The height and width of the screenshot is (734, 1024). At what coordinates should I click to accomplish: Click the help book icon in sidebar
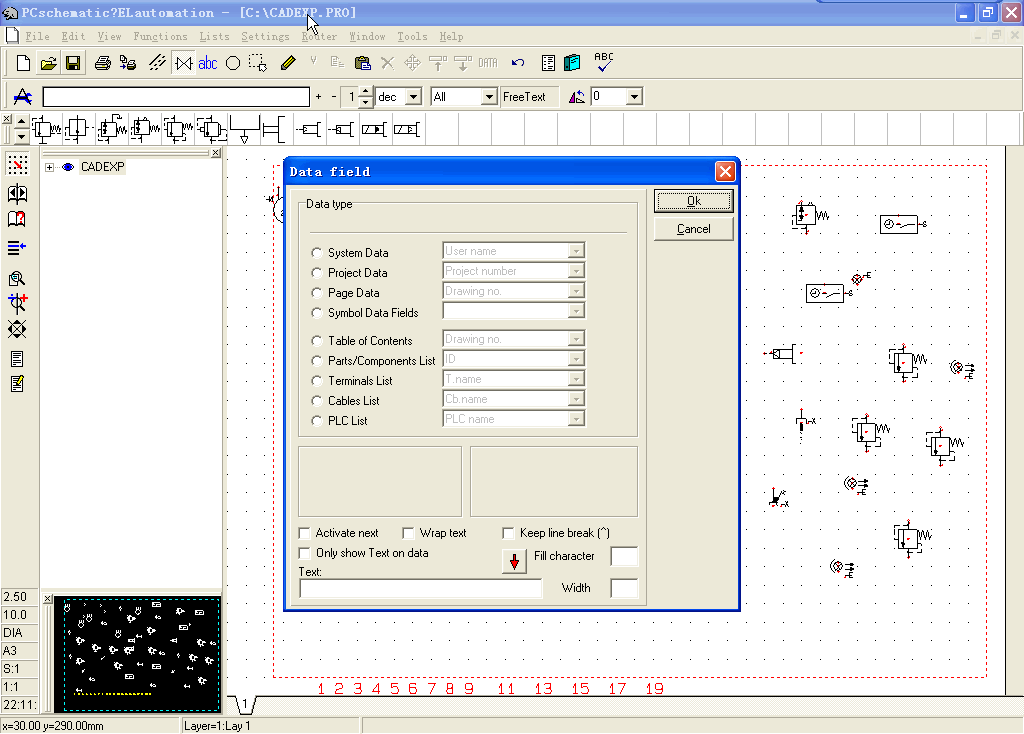coord(17,219)
